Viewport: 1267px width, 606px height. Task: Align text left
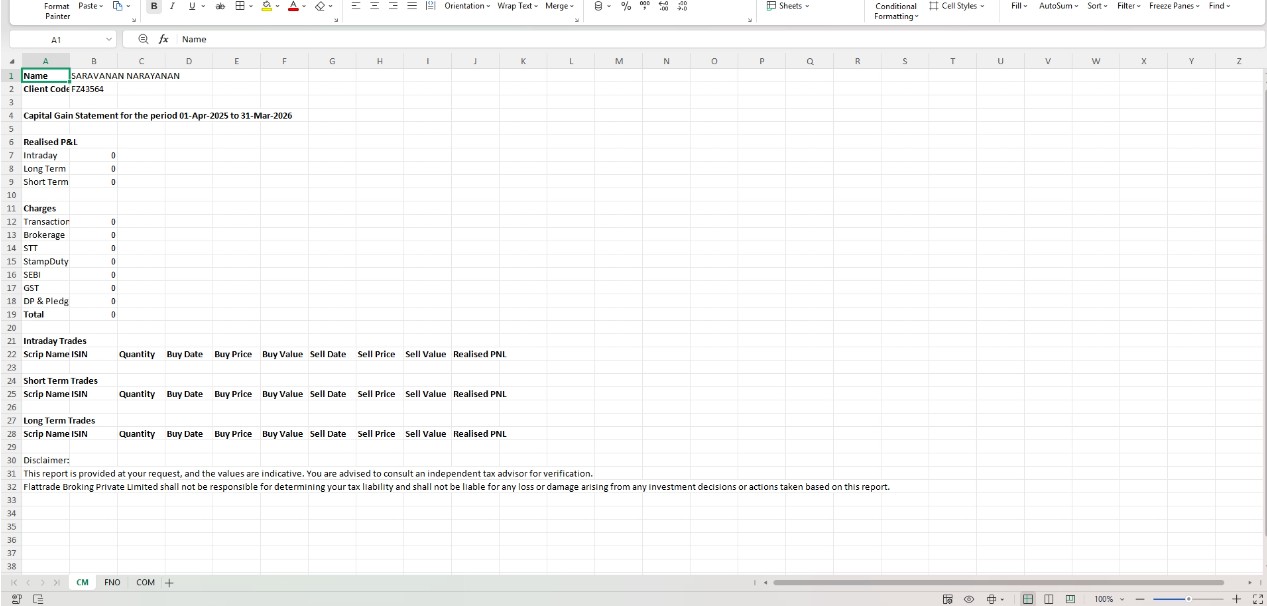[x=356, y=6]
